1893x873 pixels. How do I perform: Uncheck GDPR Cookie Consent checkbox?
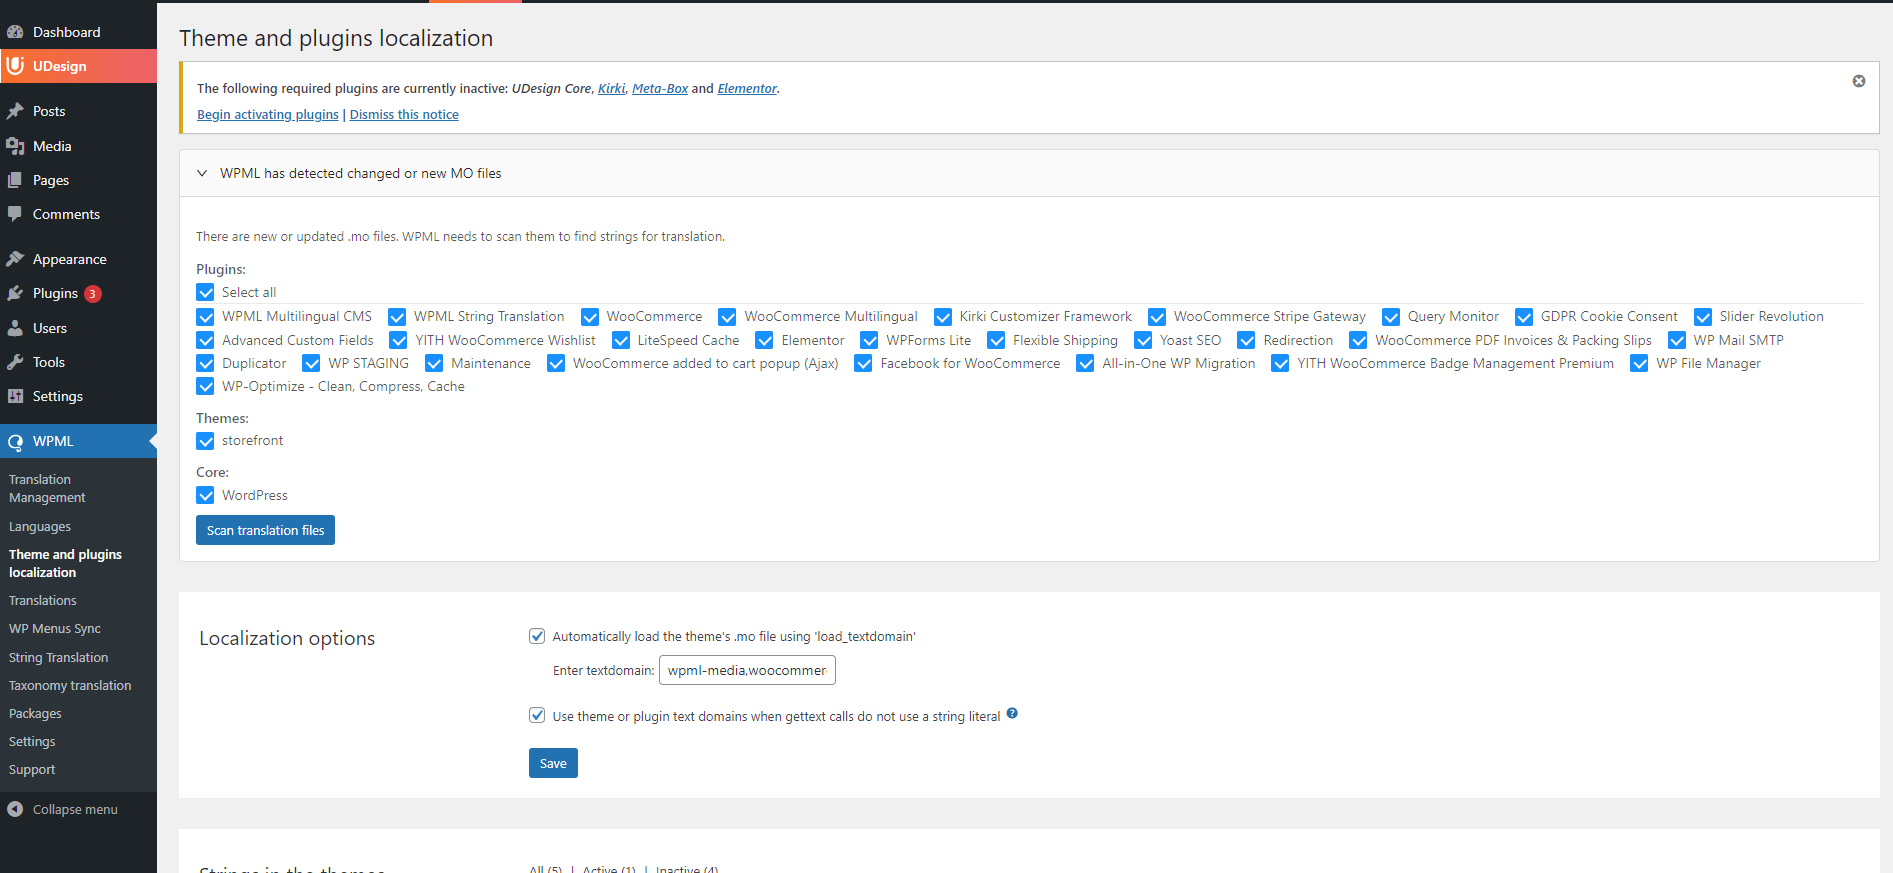tap(1524, 317)
